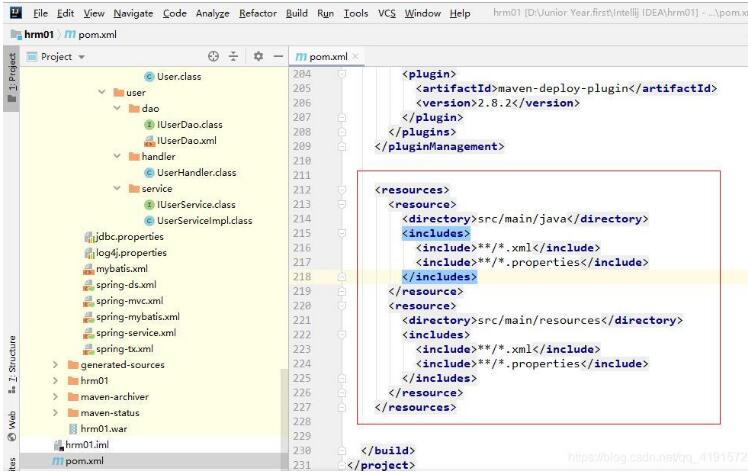Click the hrm01.war archive icon
Viewport: 748px width, 475px height.
[x=73, y=428]
